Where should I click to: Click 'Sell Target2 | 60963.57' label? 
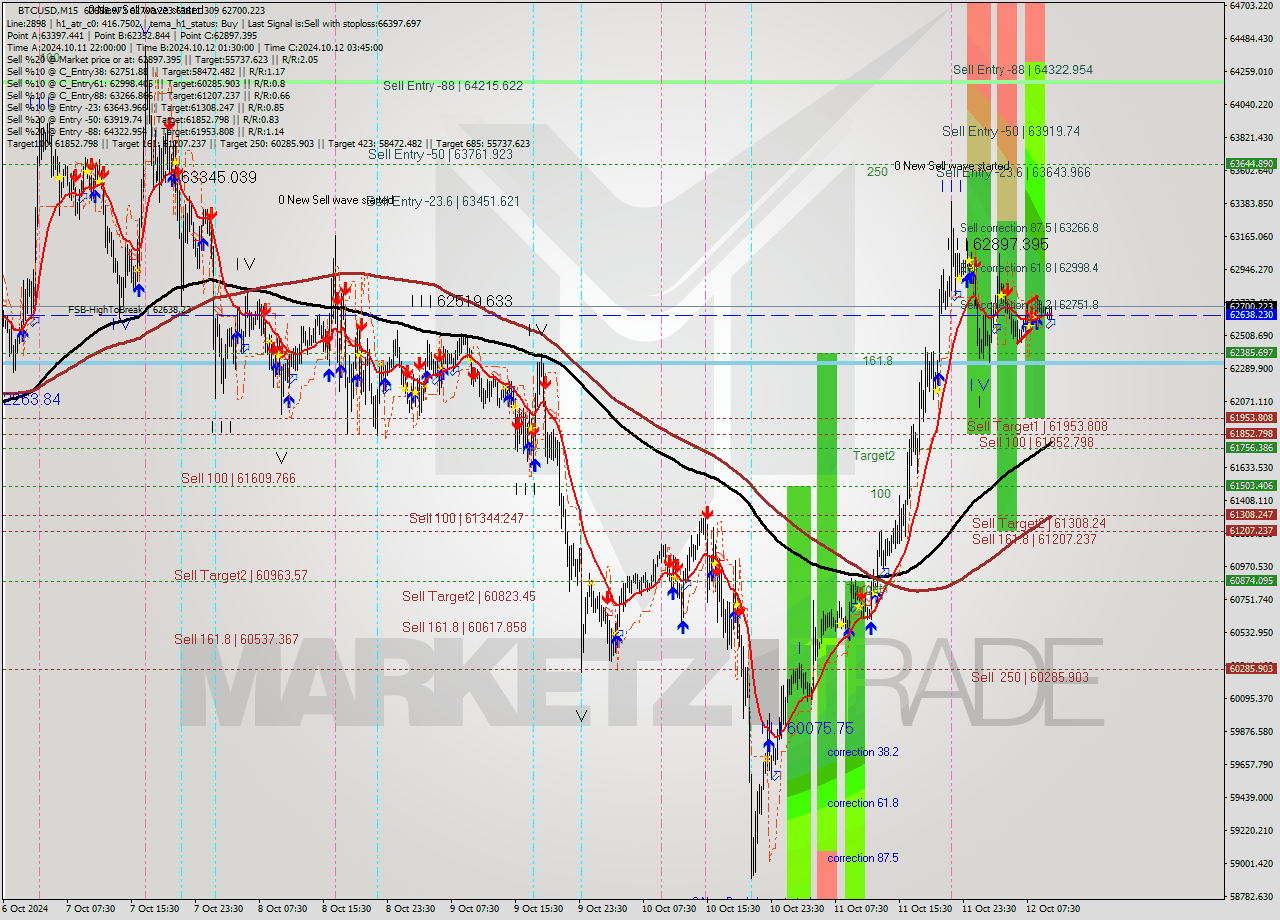coord(241,575)
